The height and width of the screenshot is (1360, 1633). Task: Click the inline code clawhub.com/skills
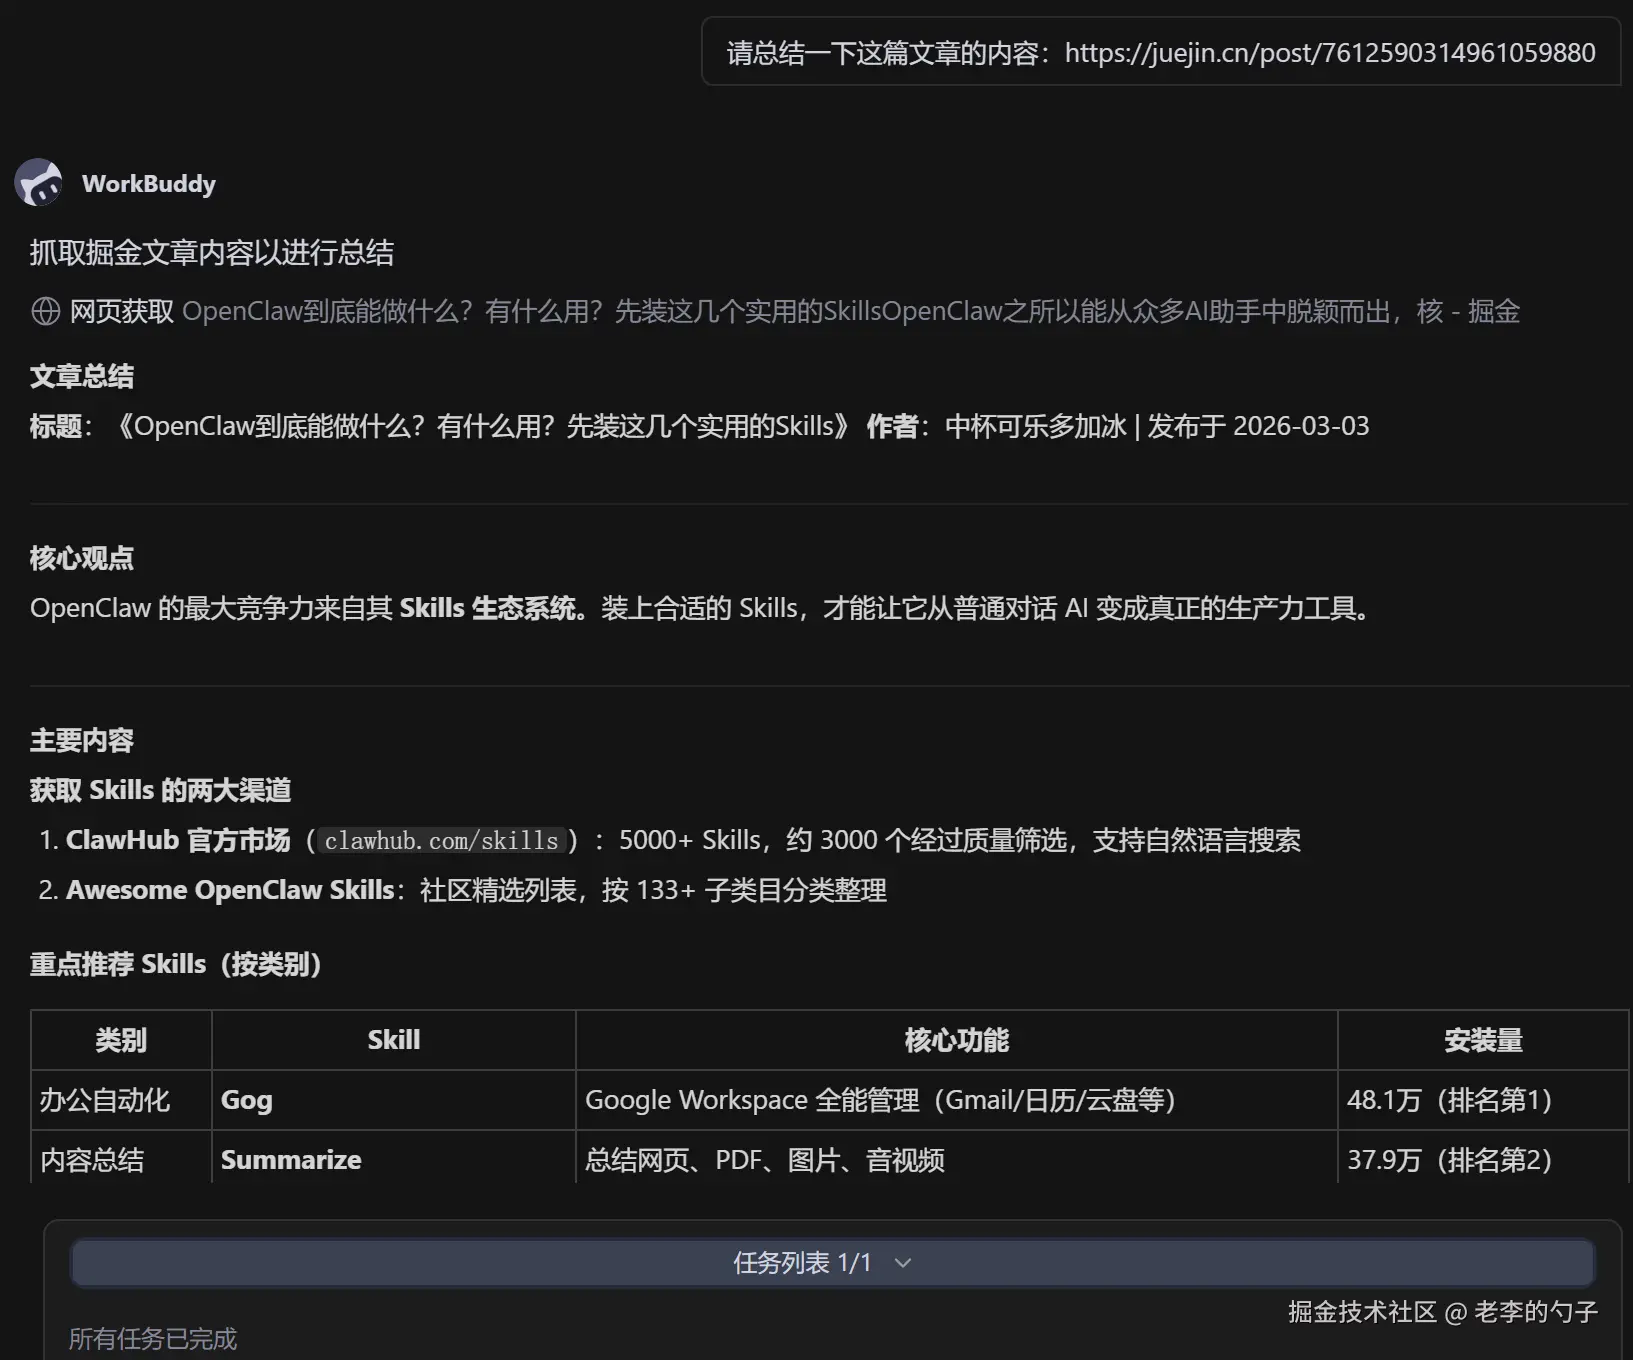tap(441, 841)
